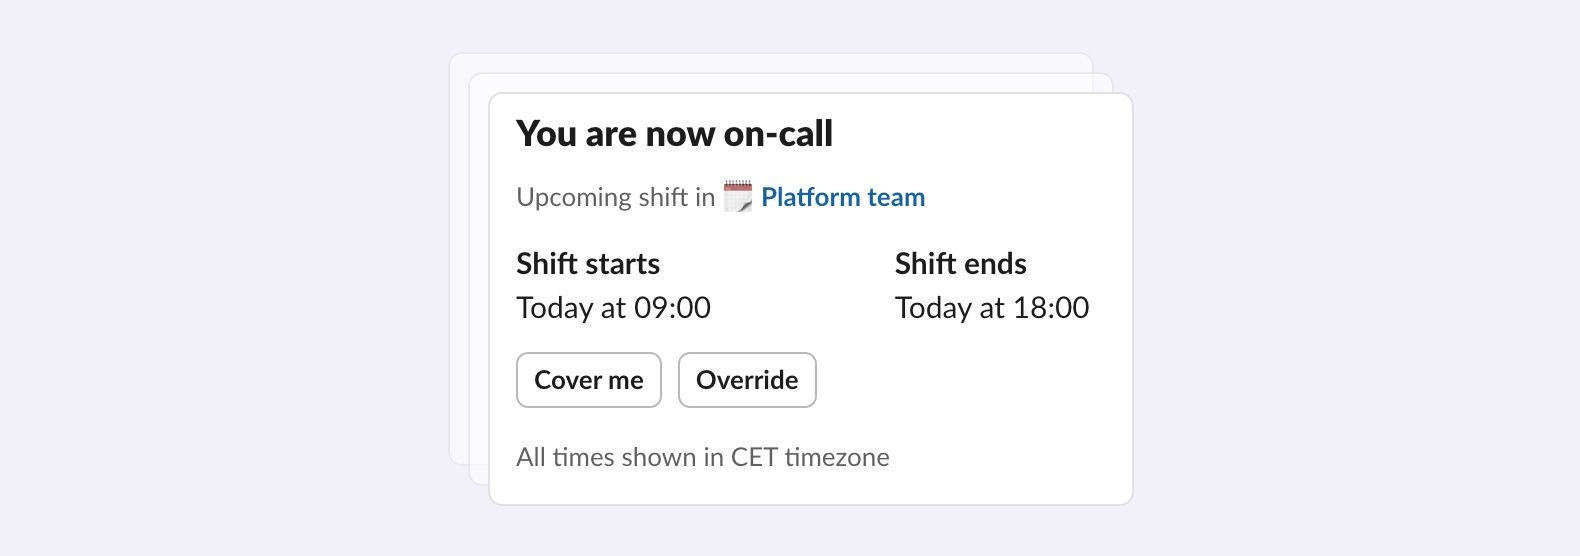
Task: Click the "Upcoming shift in" text
Action: point(615,197)
